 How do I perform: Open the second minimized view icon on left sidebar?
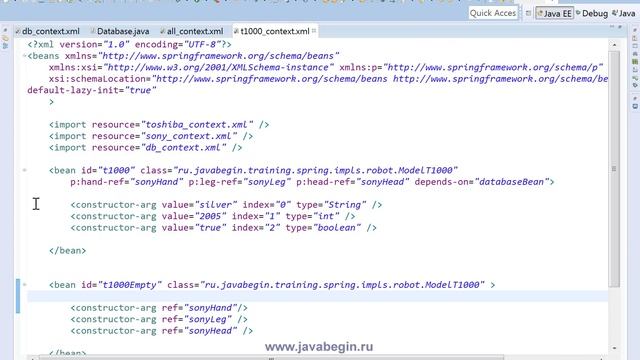click(5, 38)
